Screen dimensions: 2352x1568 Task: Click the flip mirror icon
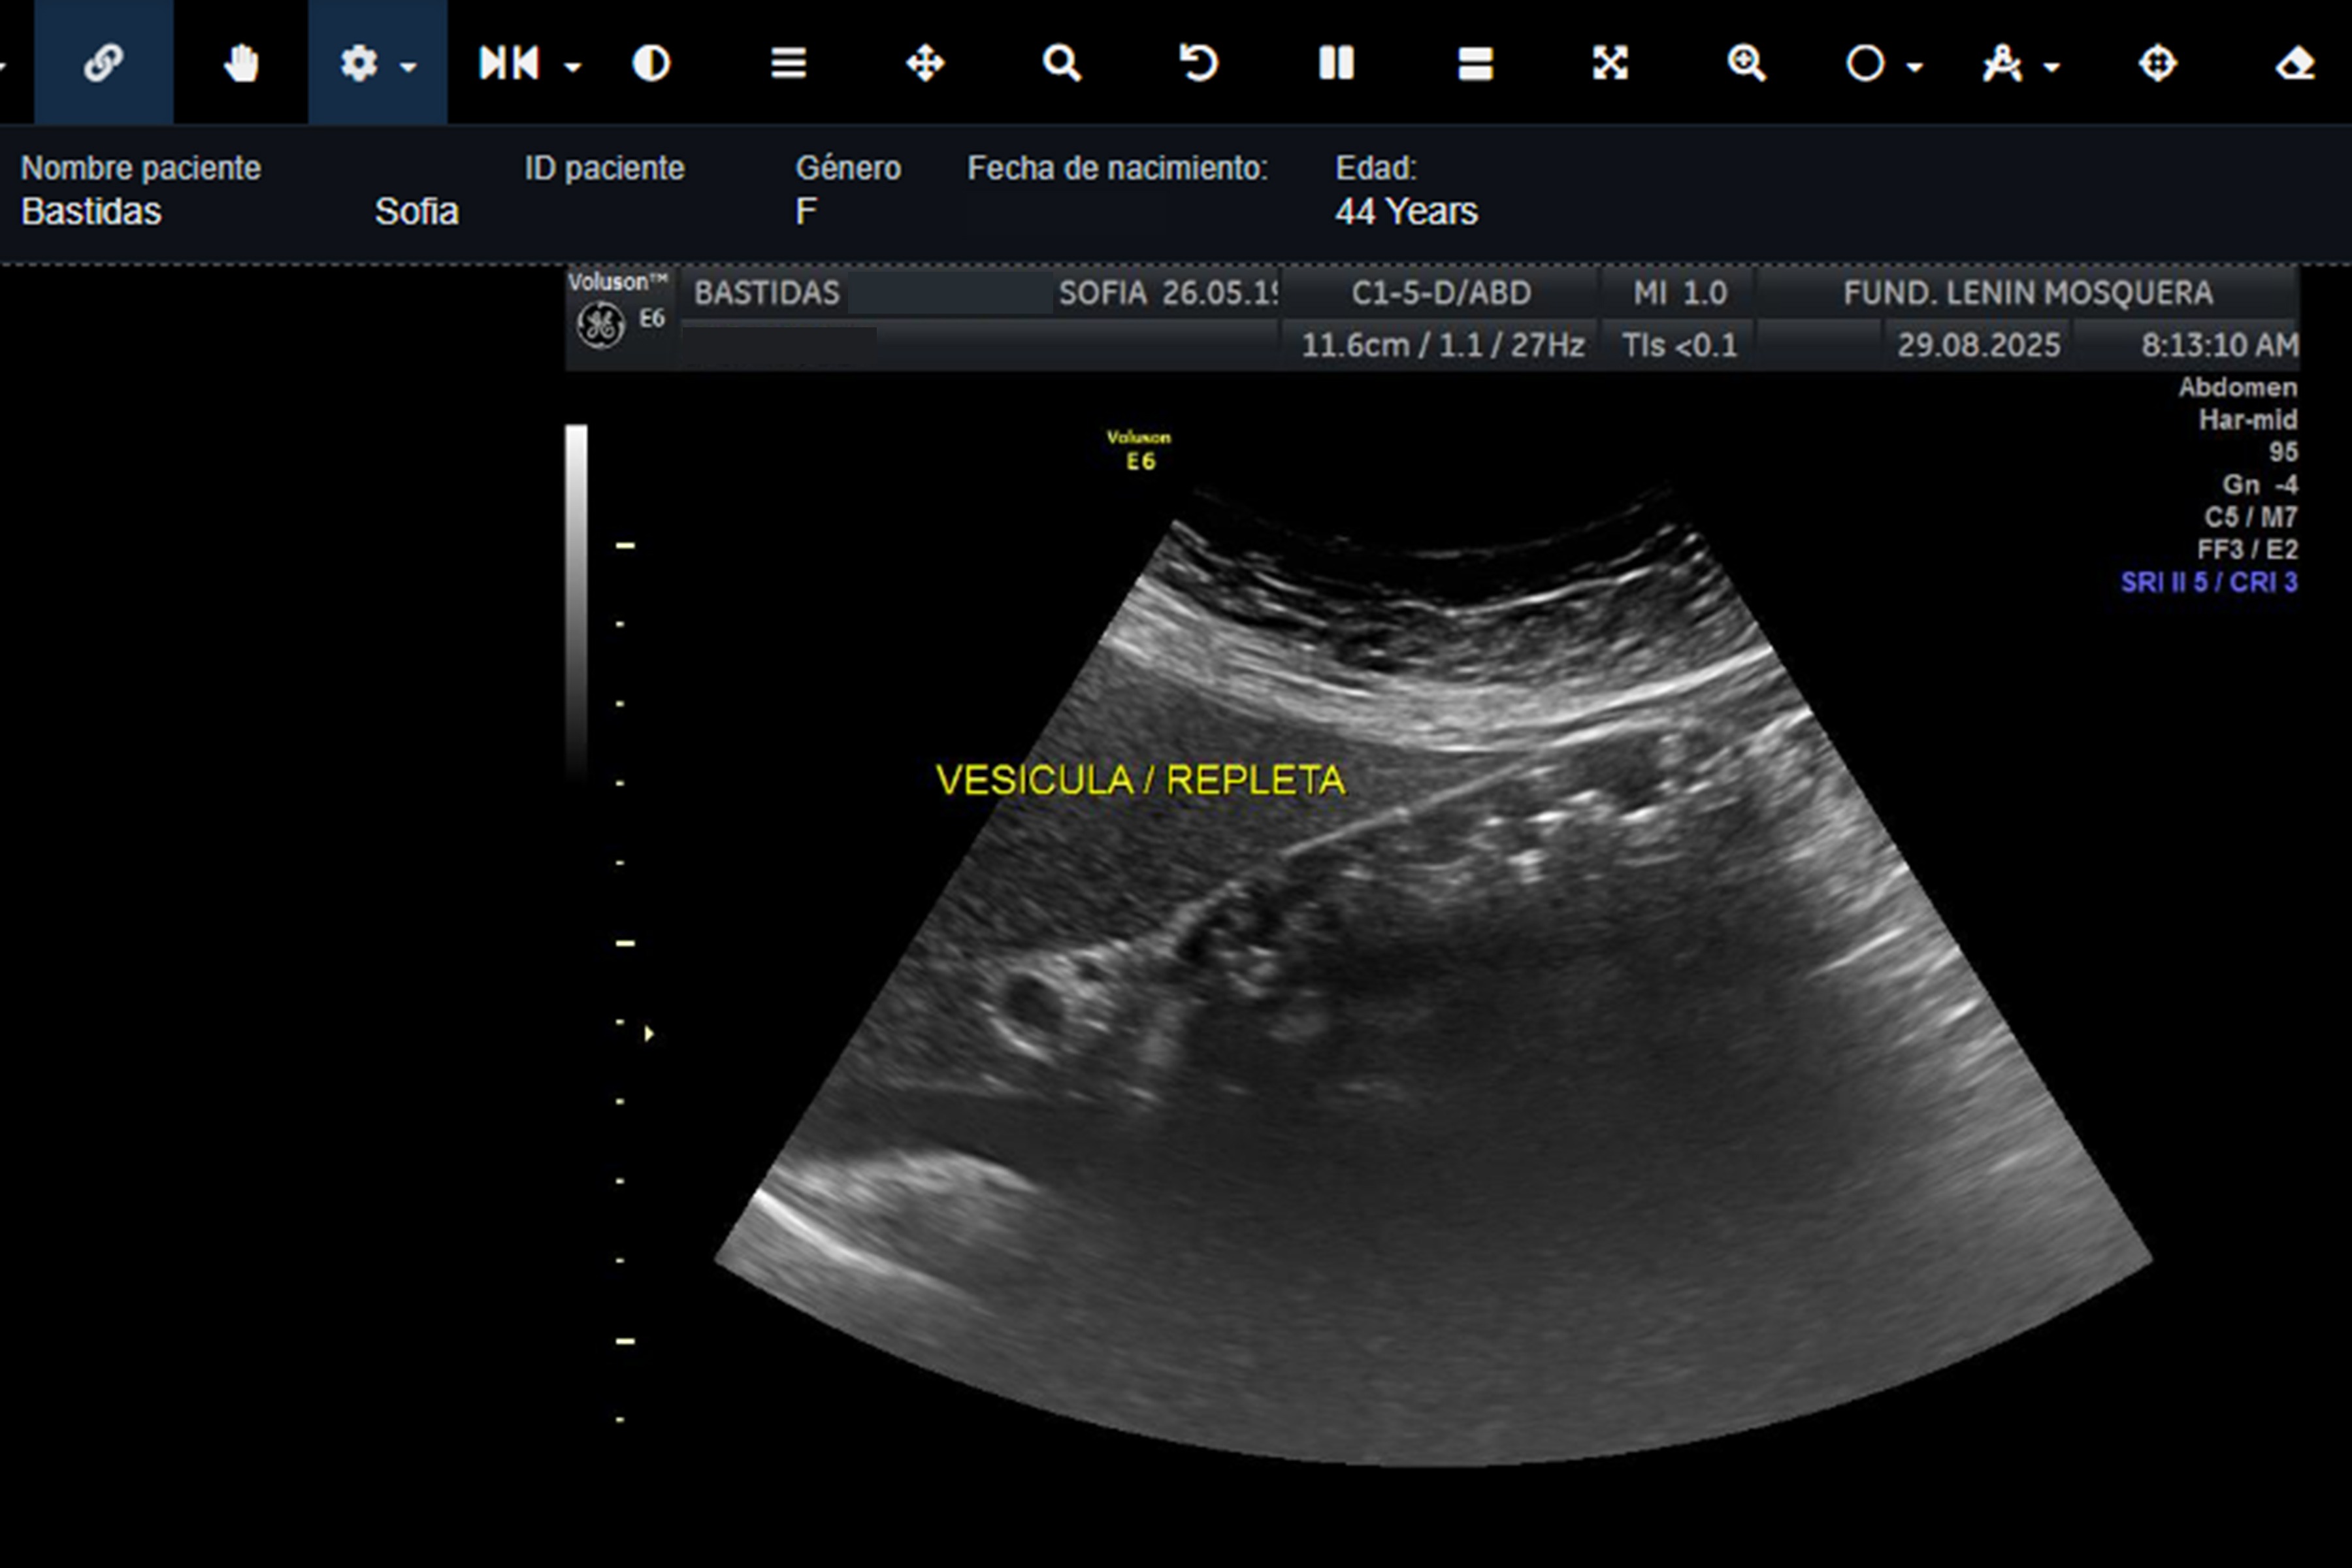509,63
